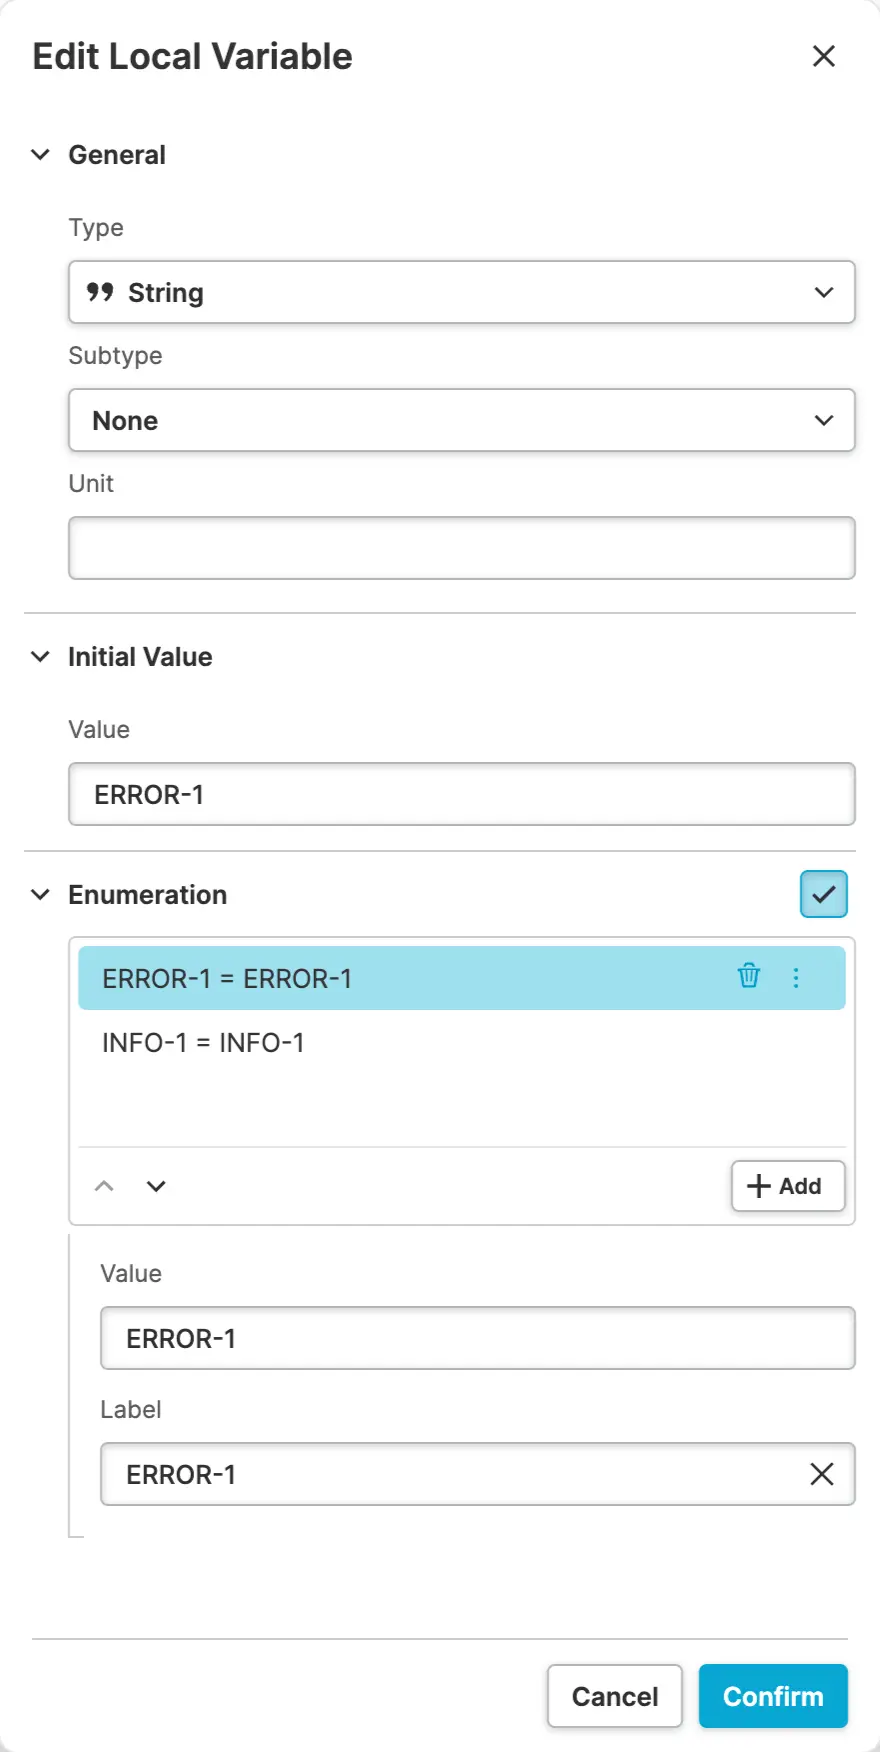880x1752 pixels.
Task: Move enumeration entry up with arrow
Action: pyautogui.click(x=104, y=1186)
